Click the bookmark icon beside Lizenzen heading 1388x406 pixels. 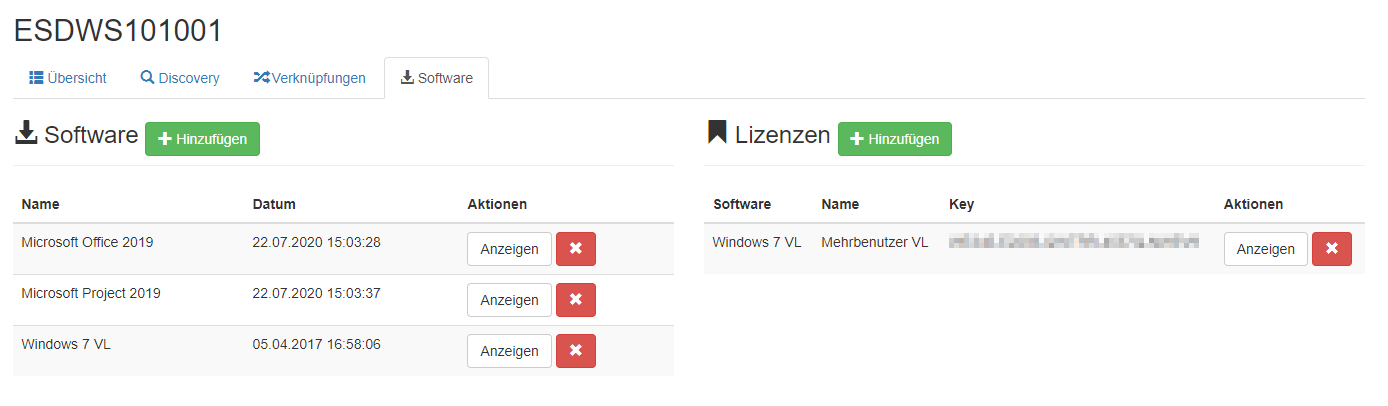[717, 134]
